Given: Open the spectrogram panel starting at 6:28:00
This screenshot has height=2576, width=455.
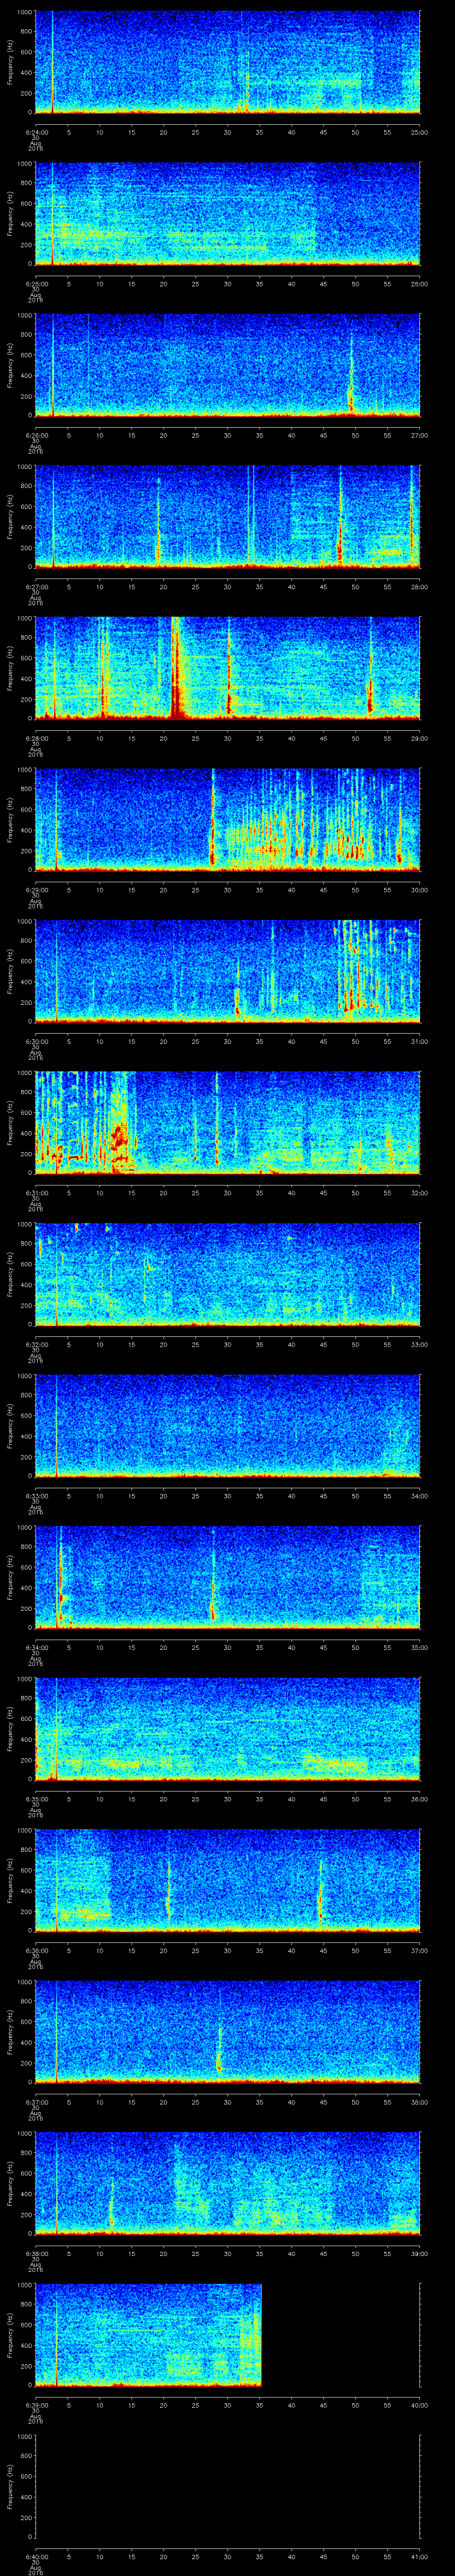Looking at the screenshot, I should [x=228, y=668].
